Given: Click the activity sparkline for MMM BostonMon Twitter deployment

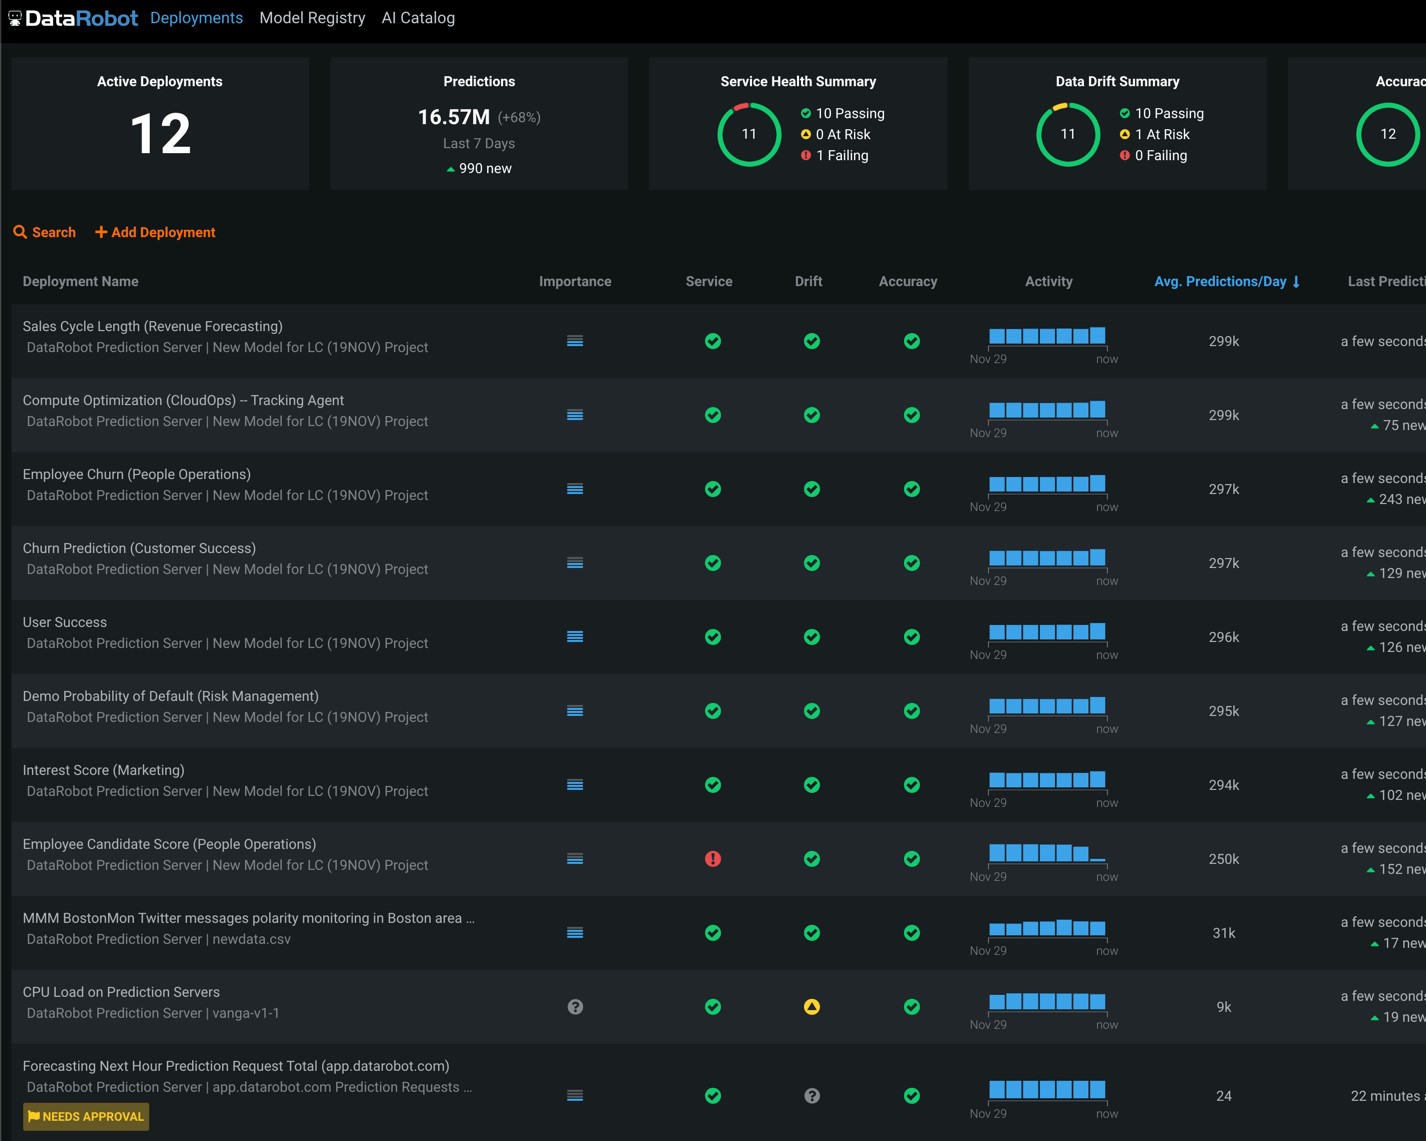Looking at the screenshot, I should [x=1046, y=928].
